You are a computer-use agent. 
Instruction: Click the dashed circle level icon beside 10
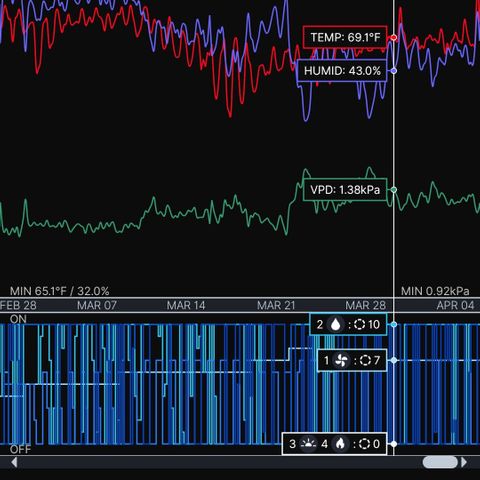359,324
